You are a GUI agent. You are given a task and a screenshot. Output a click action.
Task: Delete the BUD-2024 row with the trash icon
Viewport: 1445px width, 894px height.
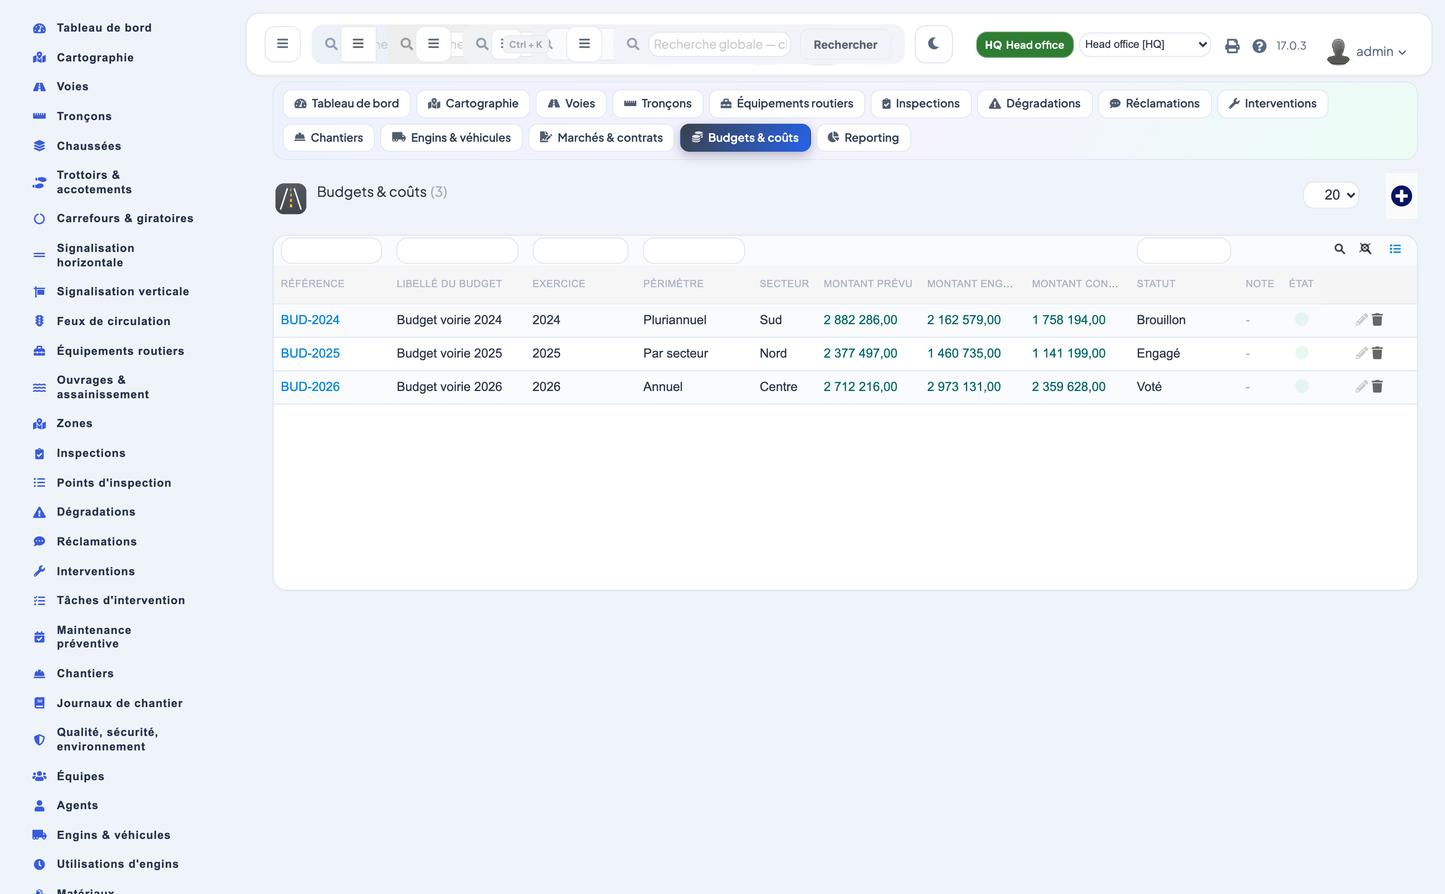pos(1377,320)
